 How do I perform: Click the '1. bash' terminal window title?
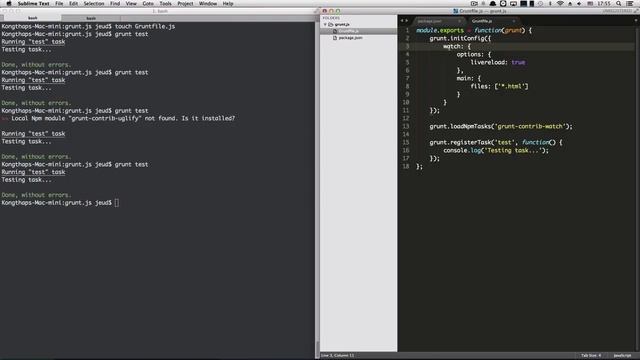pyautogui.click(x=160, y=11)
